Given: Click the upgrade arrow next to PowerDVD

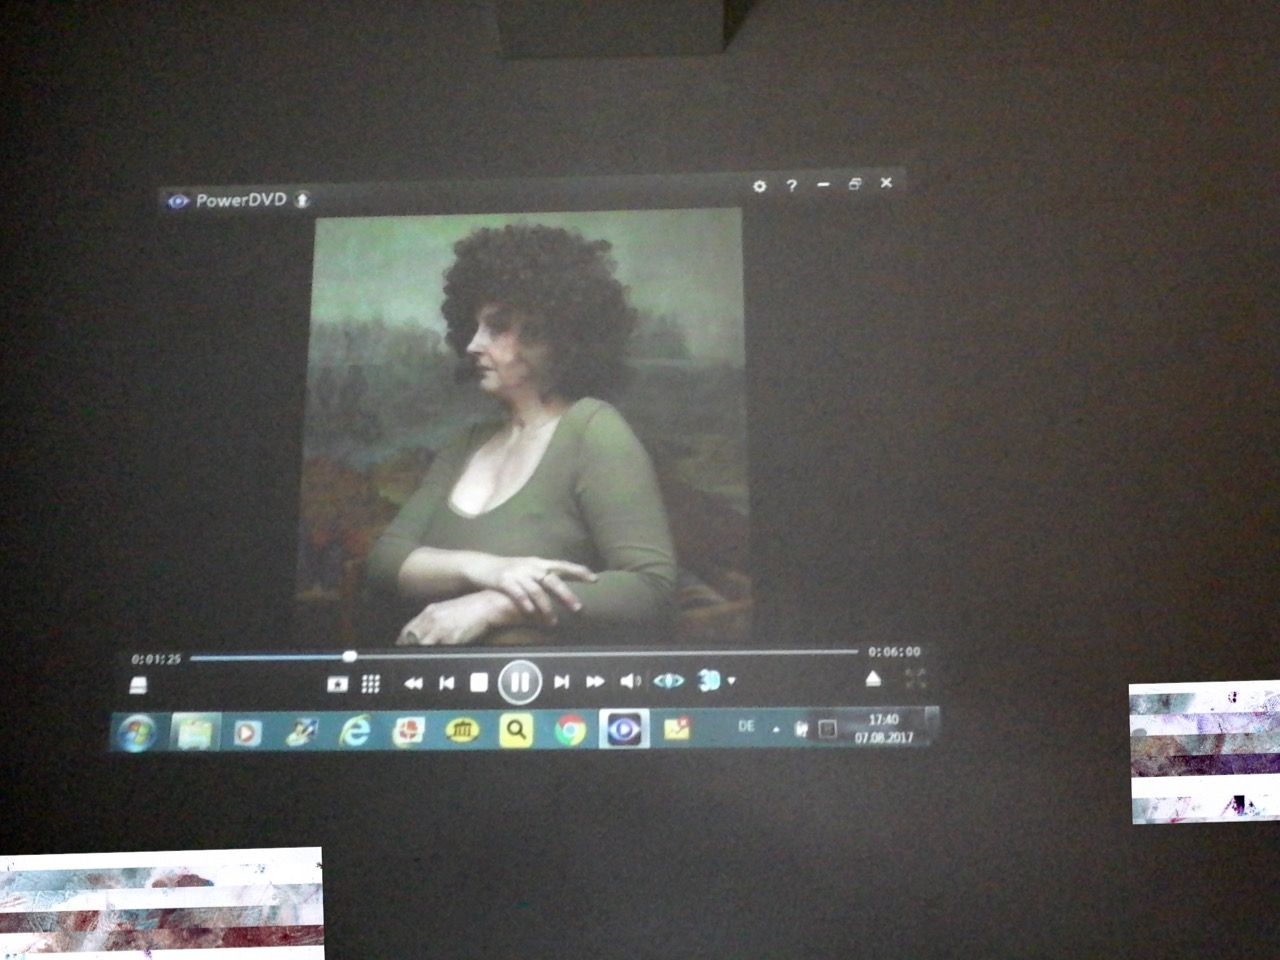Looking at the screenshot, I should pyautogui.click(x=302, y=200).
